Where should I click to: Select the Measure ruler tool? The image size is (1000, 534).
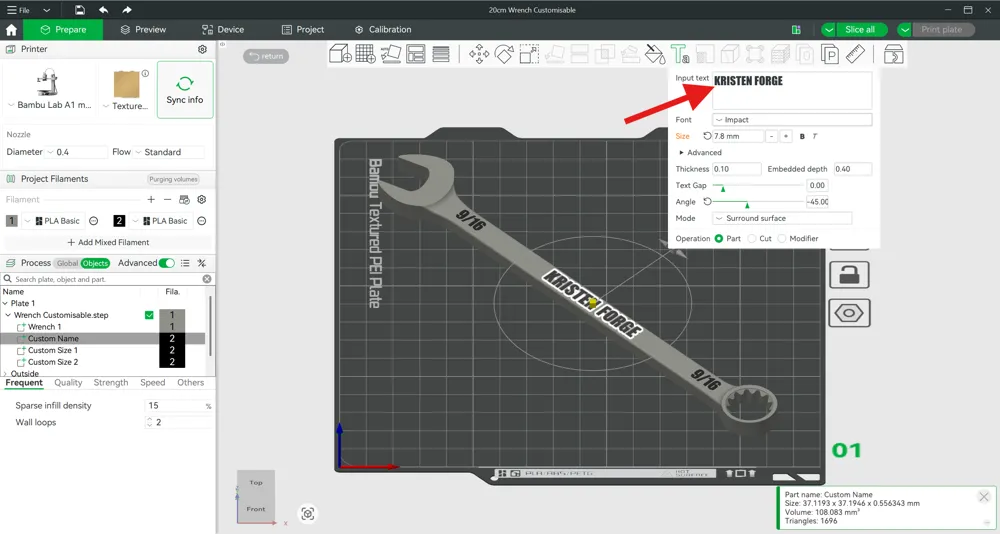(855, 54)
